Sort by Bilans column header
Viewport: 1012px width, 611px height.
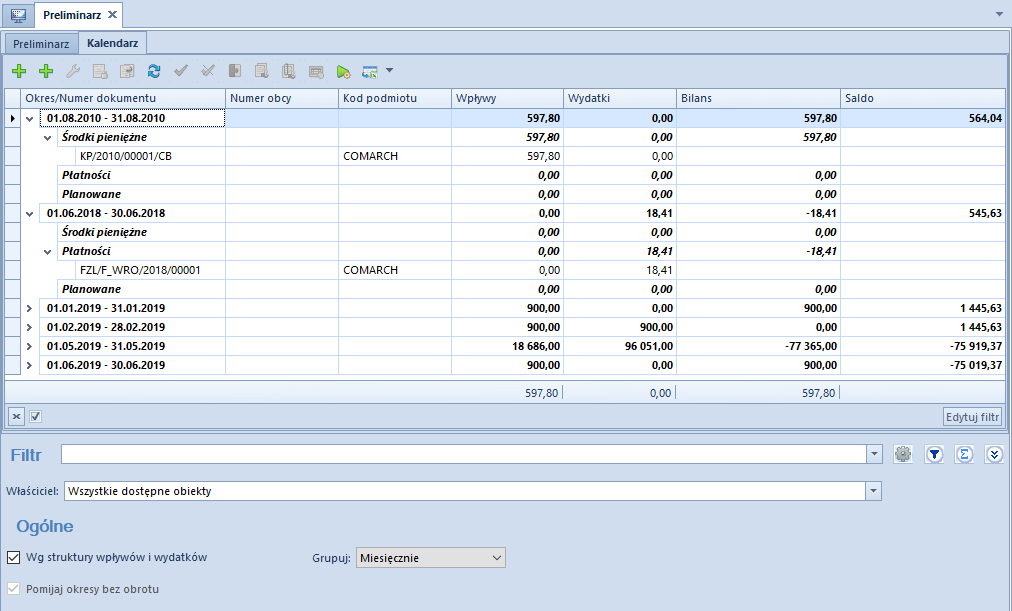[x=758, y=98]
